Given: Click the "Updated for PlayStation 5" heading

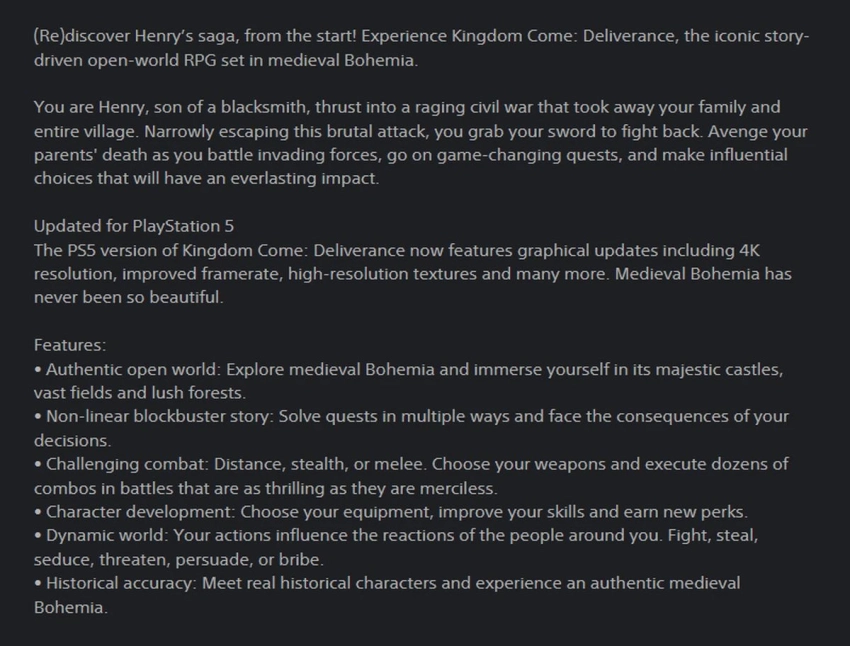Looking at the screenshot, I should 134,226.
